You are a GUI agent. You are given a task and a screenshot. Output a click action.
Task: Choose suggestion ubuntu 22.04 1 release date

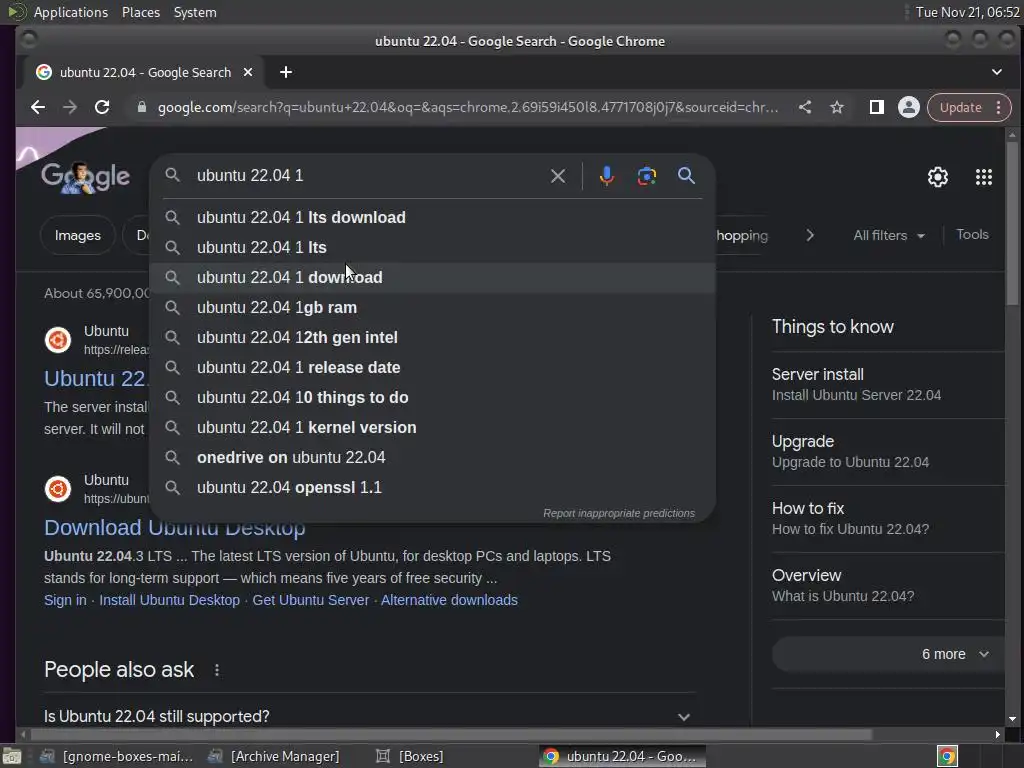(432, 368)
